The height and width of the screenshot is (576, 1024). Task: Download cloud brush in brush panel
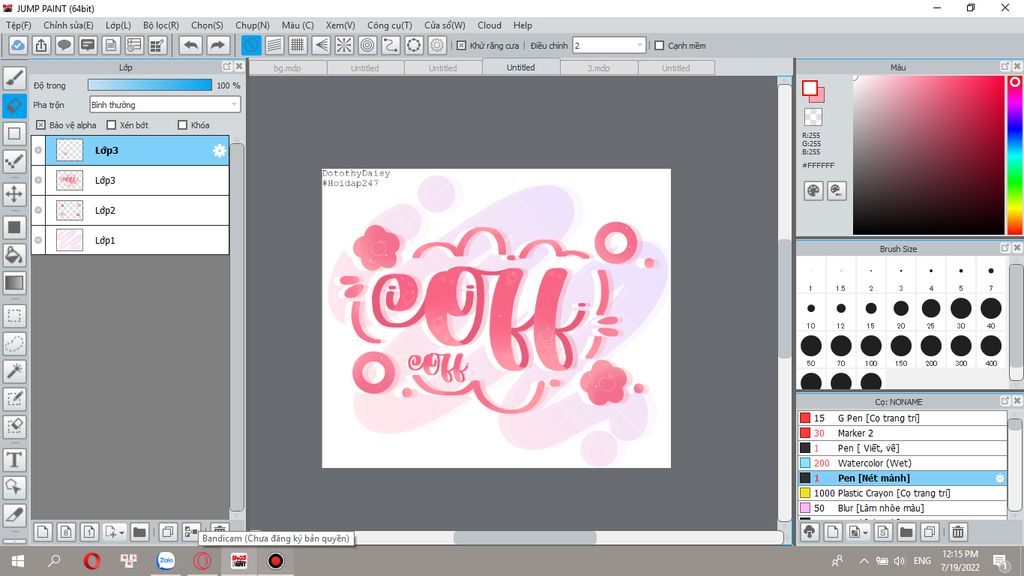click(x=810, y=532)
